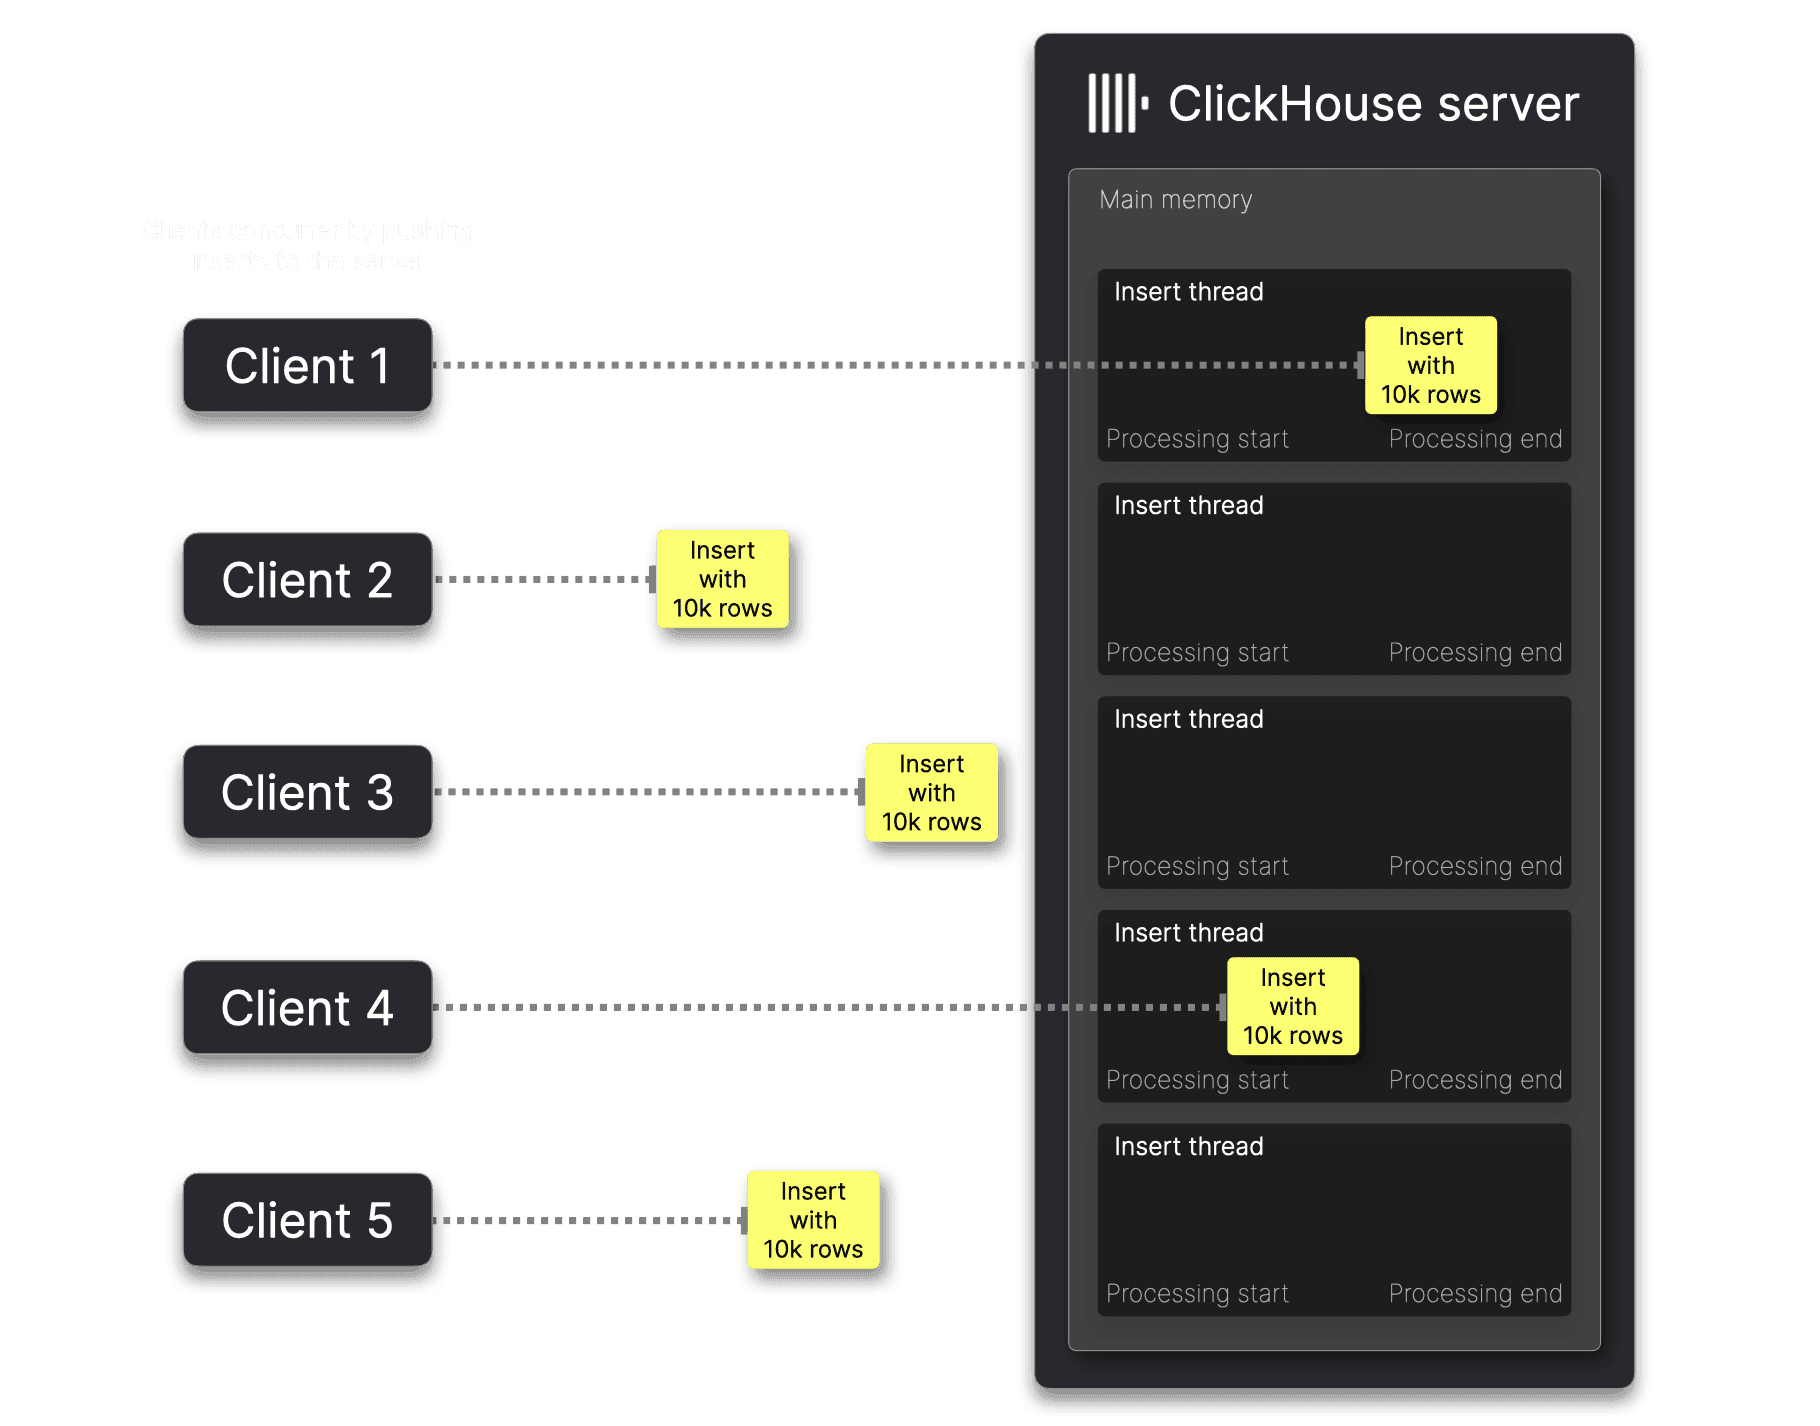Click the yellow insert note from Client 2

(722, 579)
